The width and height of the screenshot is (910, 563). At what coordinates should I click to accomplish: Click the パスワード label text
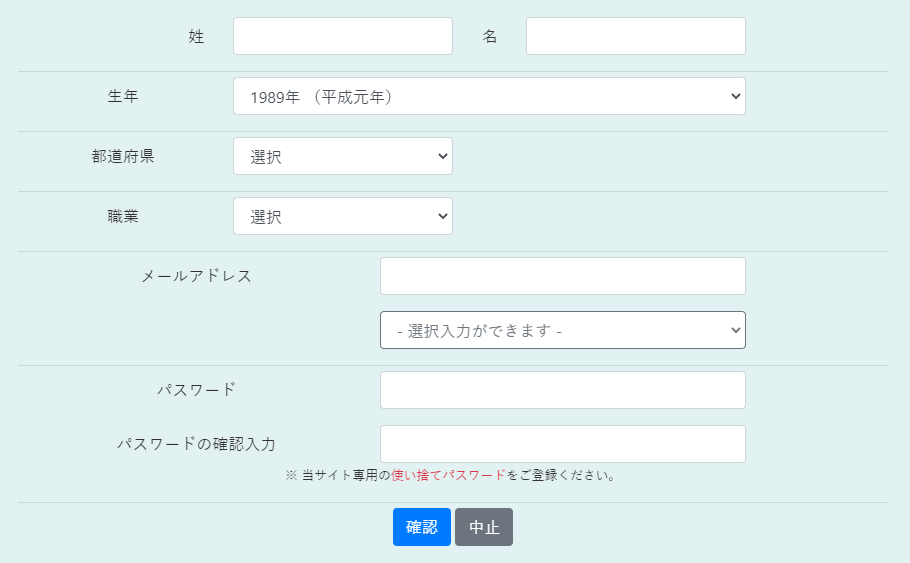197,390
